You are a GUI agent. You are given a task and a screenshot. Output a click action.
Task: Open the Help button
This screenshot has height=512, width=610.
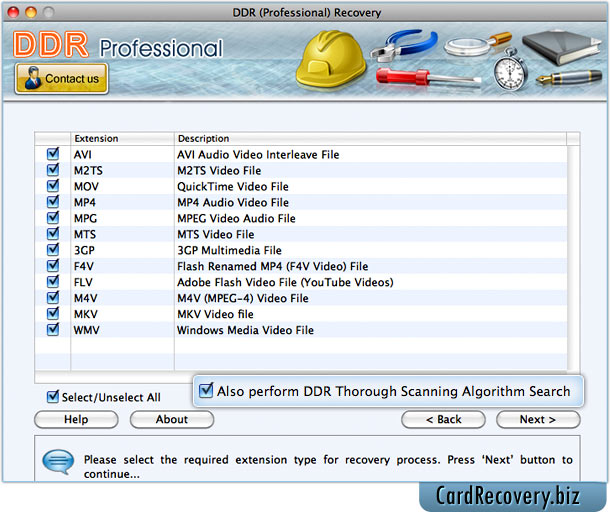(x=76, y=419)
